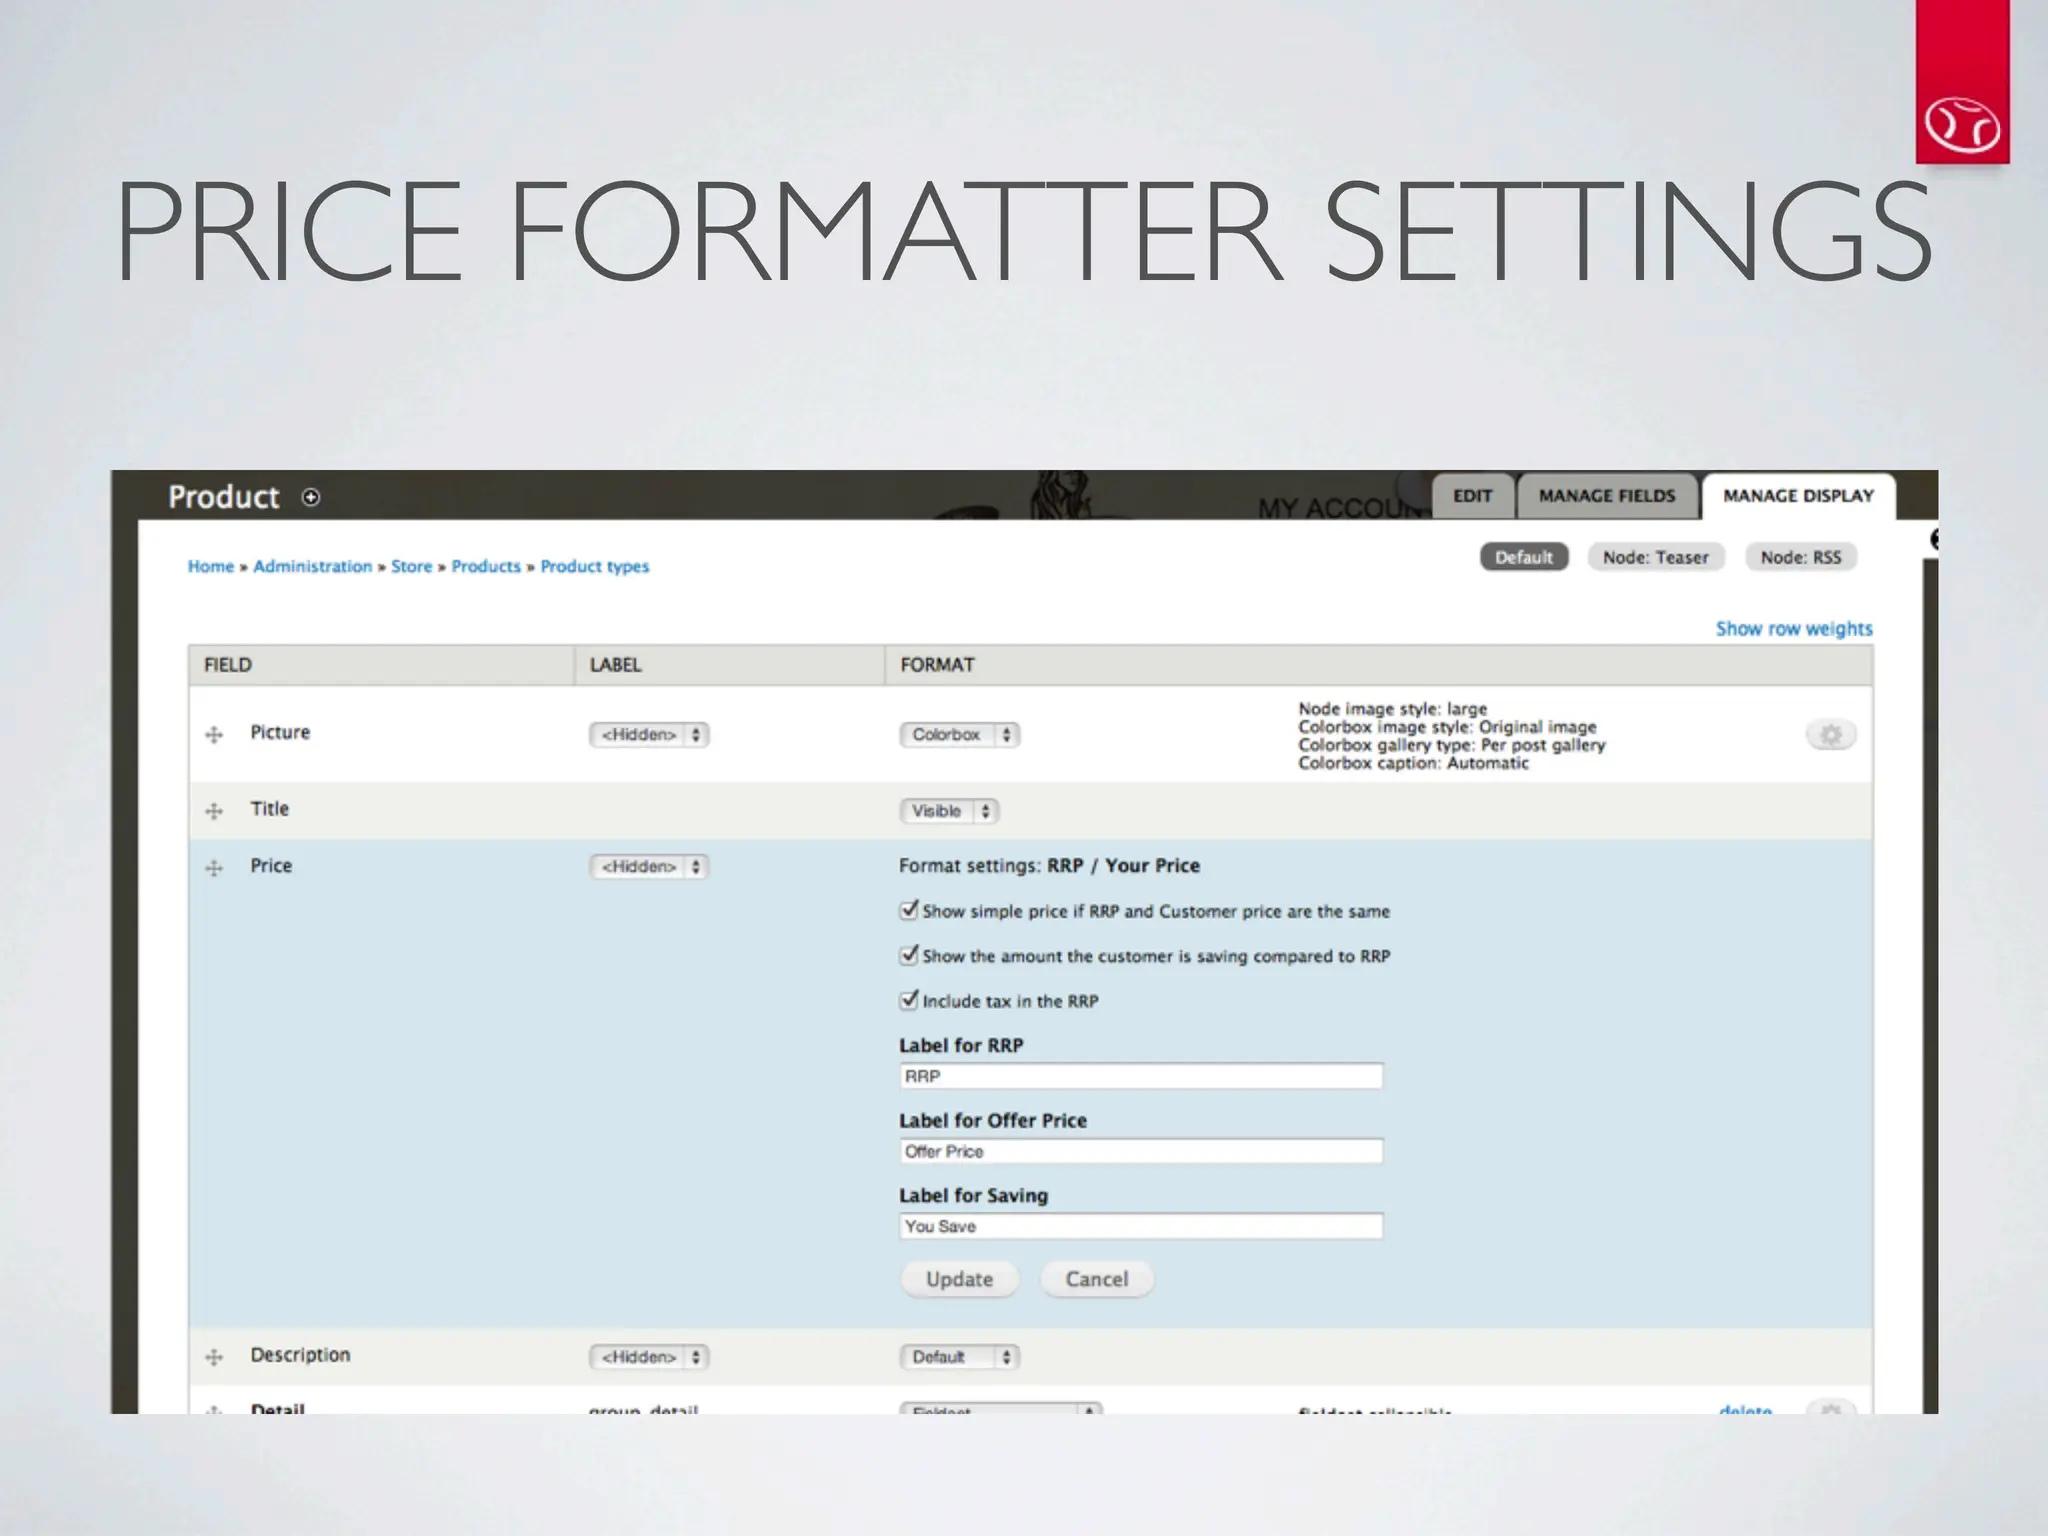Open Administration breadcrumb link

point(312,566)
